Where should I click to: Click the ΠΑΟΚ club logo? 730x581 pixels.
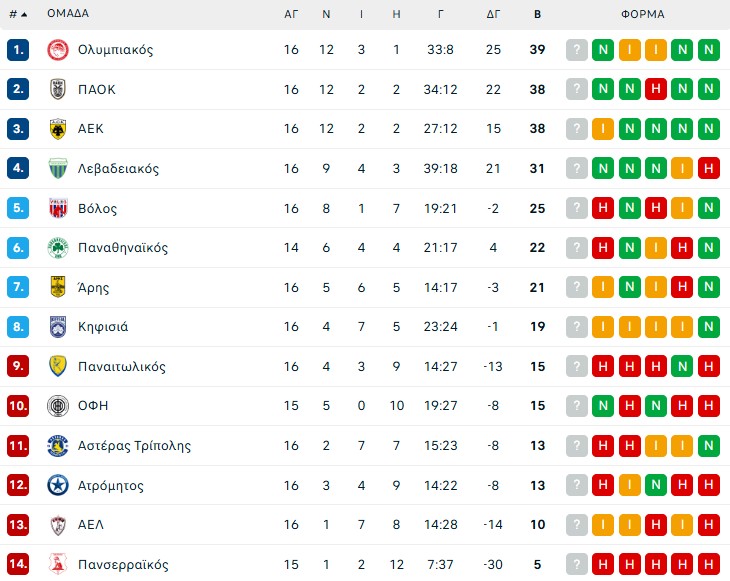[57, 89]
